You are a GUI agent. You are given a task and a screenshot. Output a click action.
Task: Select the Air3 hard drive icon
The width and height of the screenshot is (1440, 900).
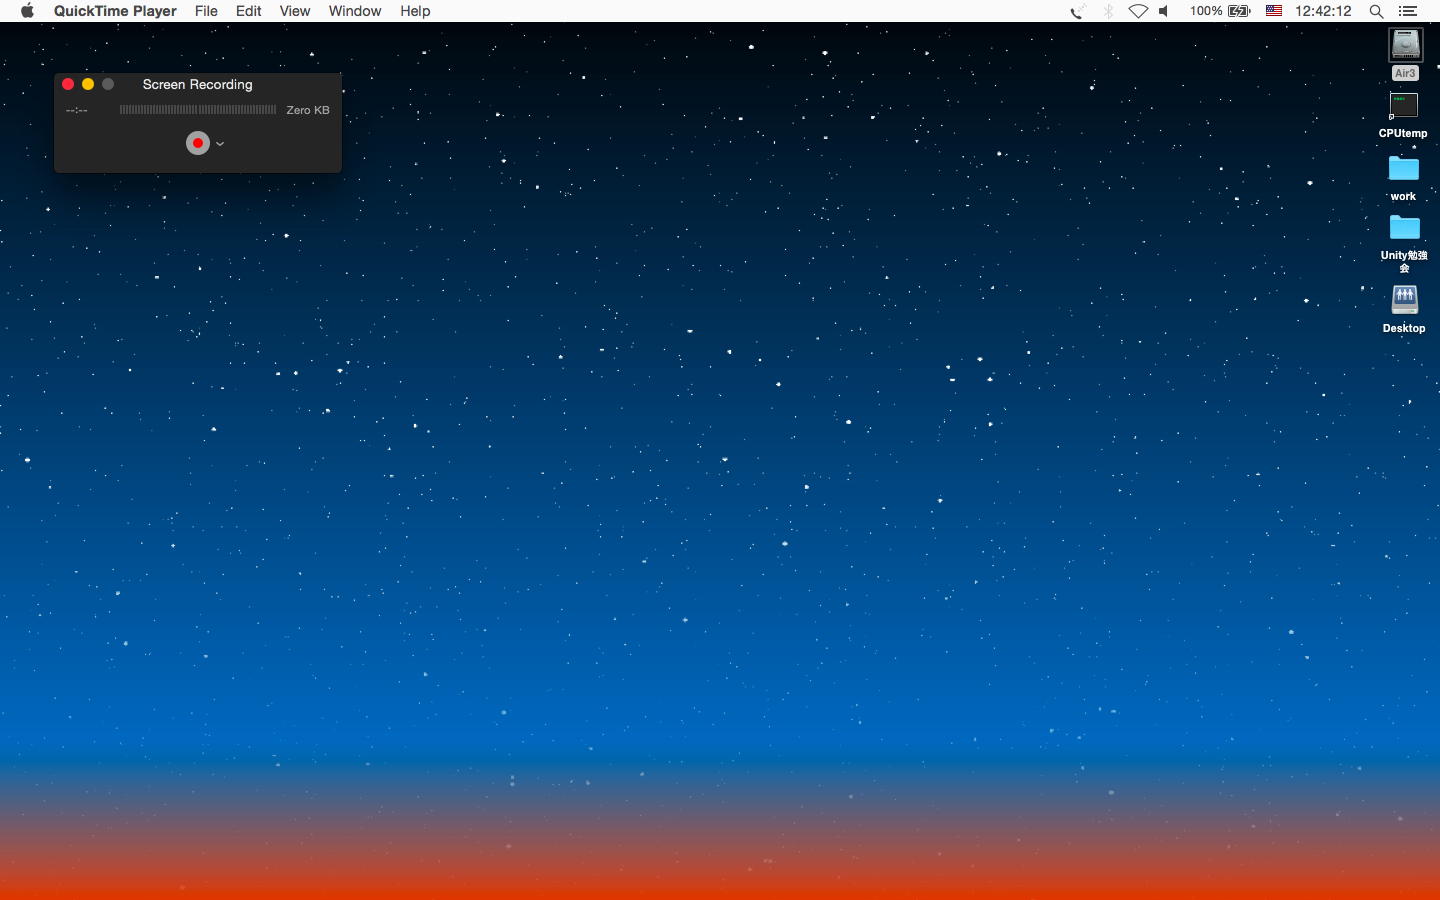[1405, 45]
